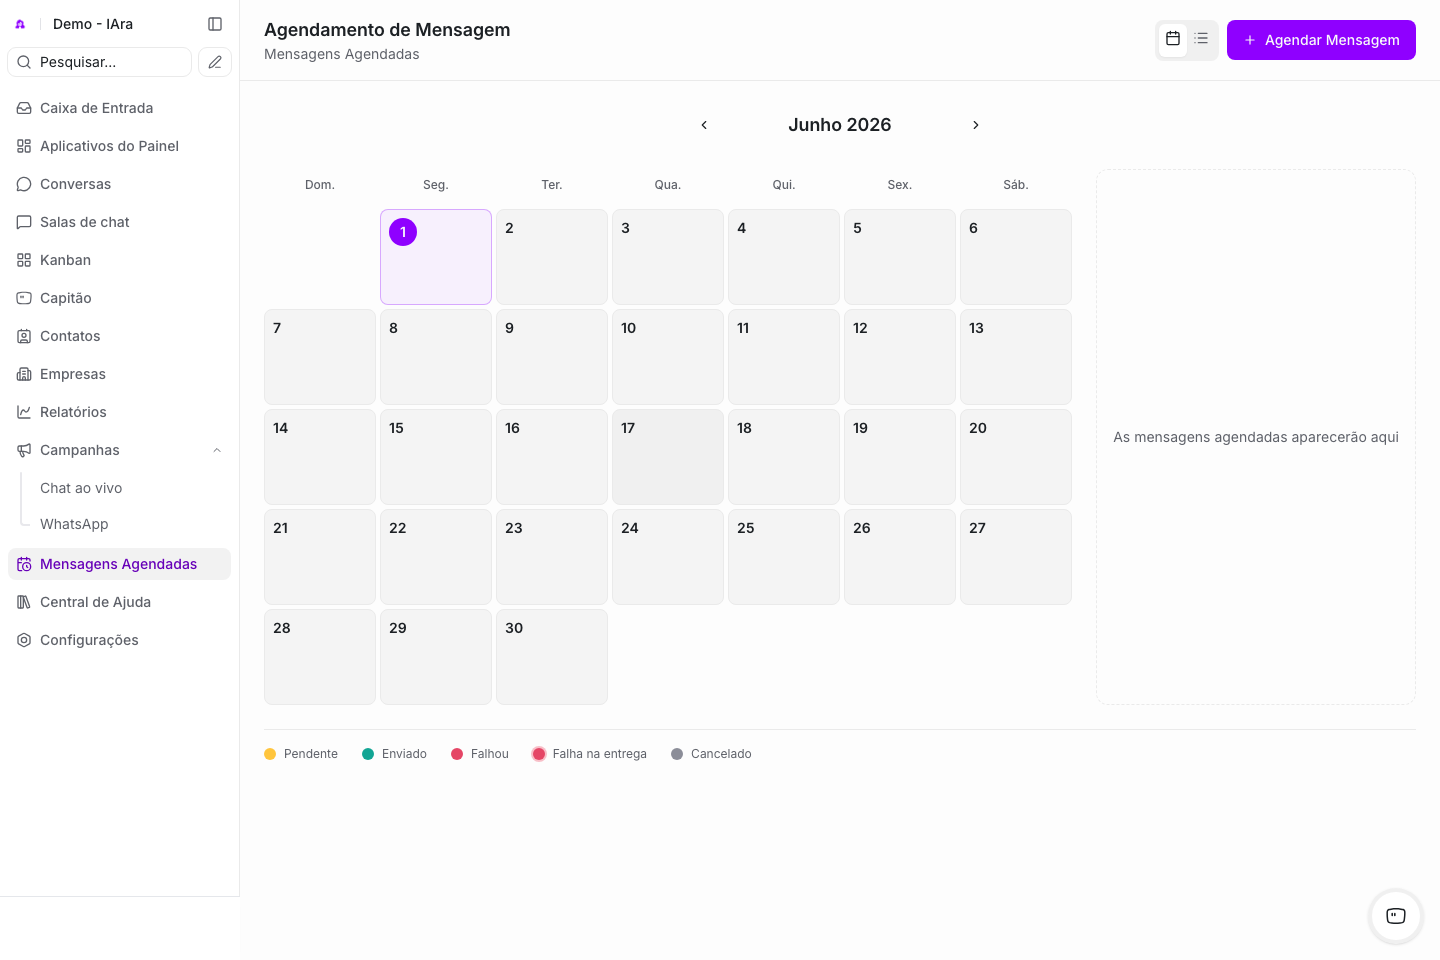
Task: Go to Conversas
Action: [119, 184]
